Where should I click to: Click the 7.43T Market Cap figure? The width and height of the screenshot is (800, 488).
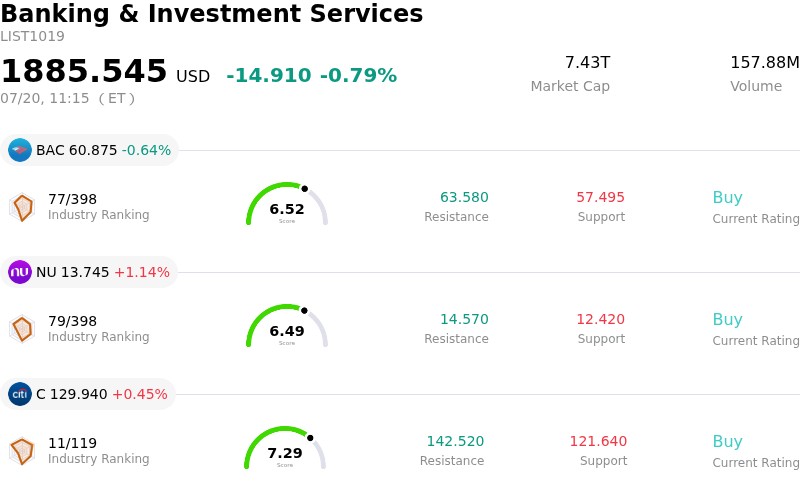click(x=587, y=62)
